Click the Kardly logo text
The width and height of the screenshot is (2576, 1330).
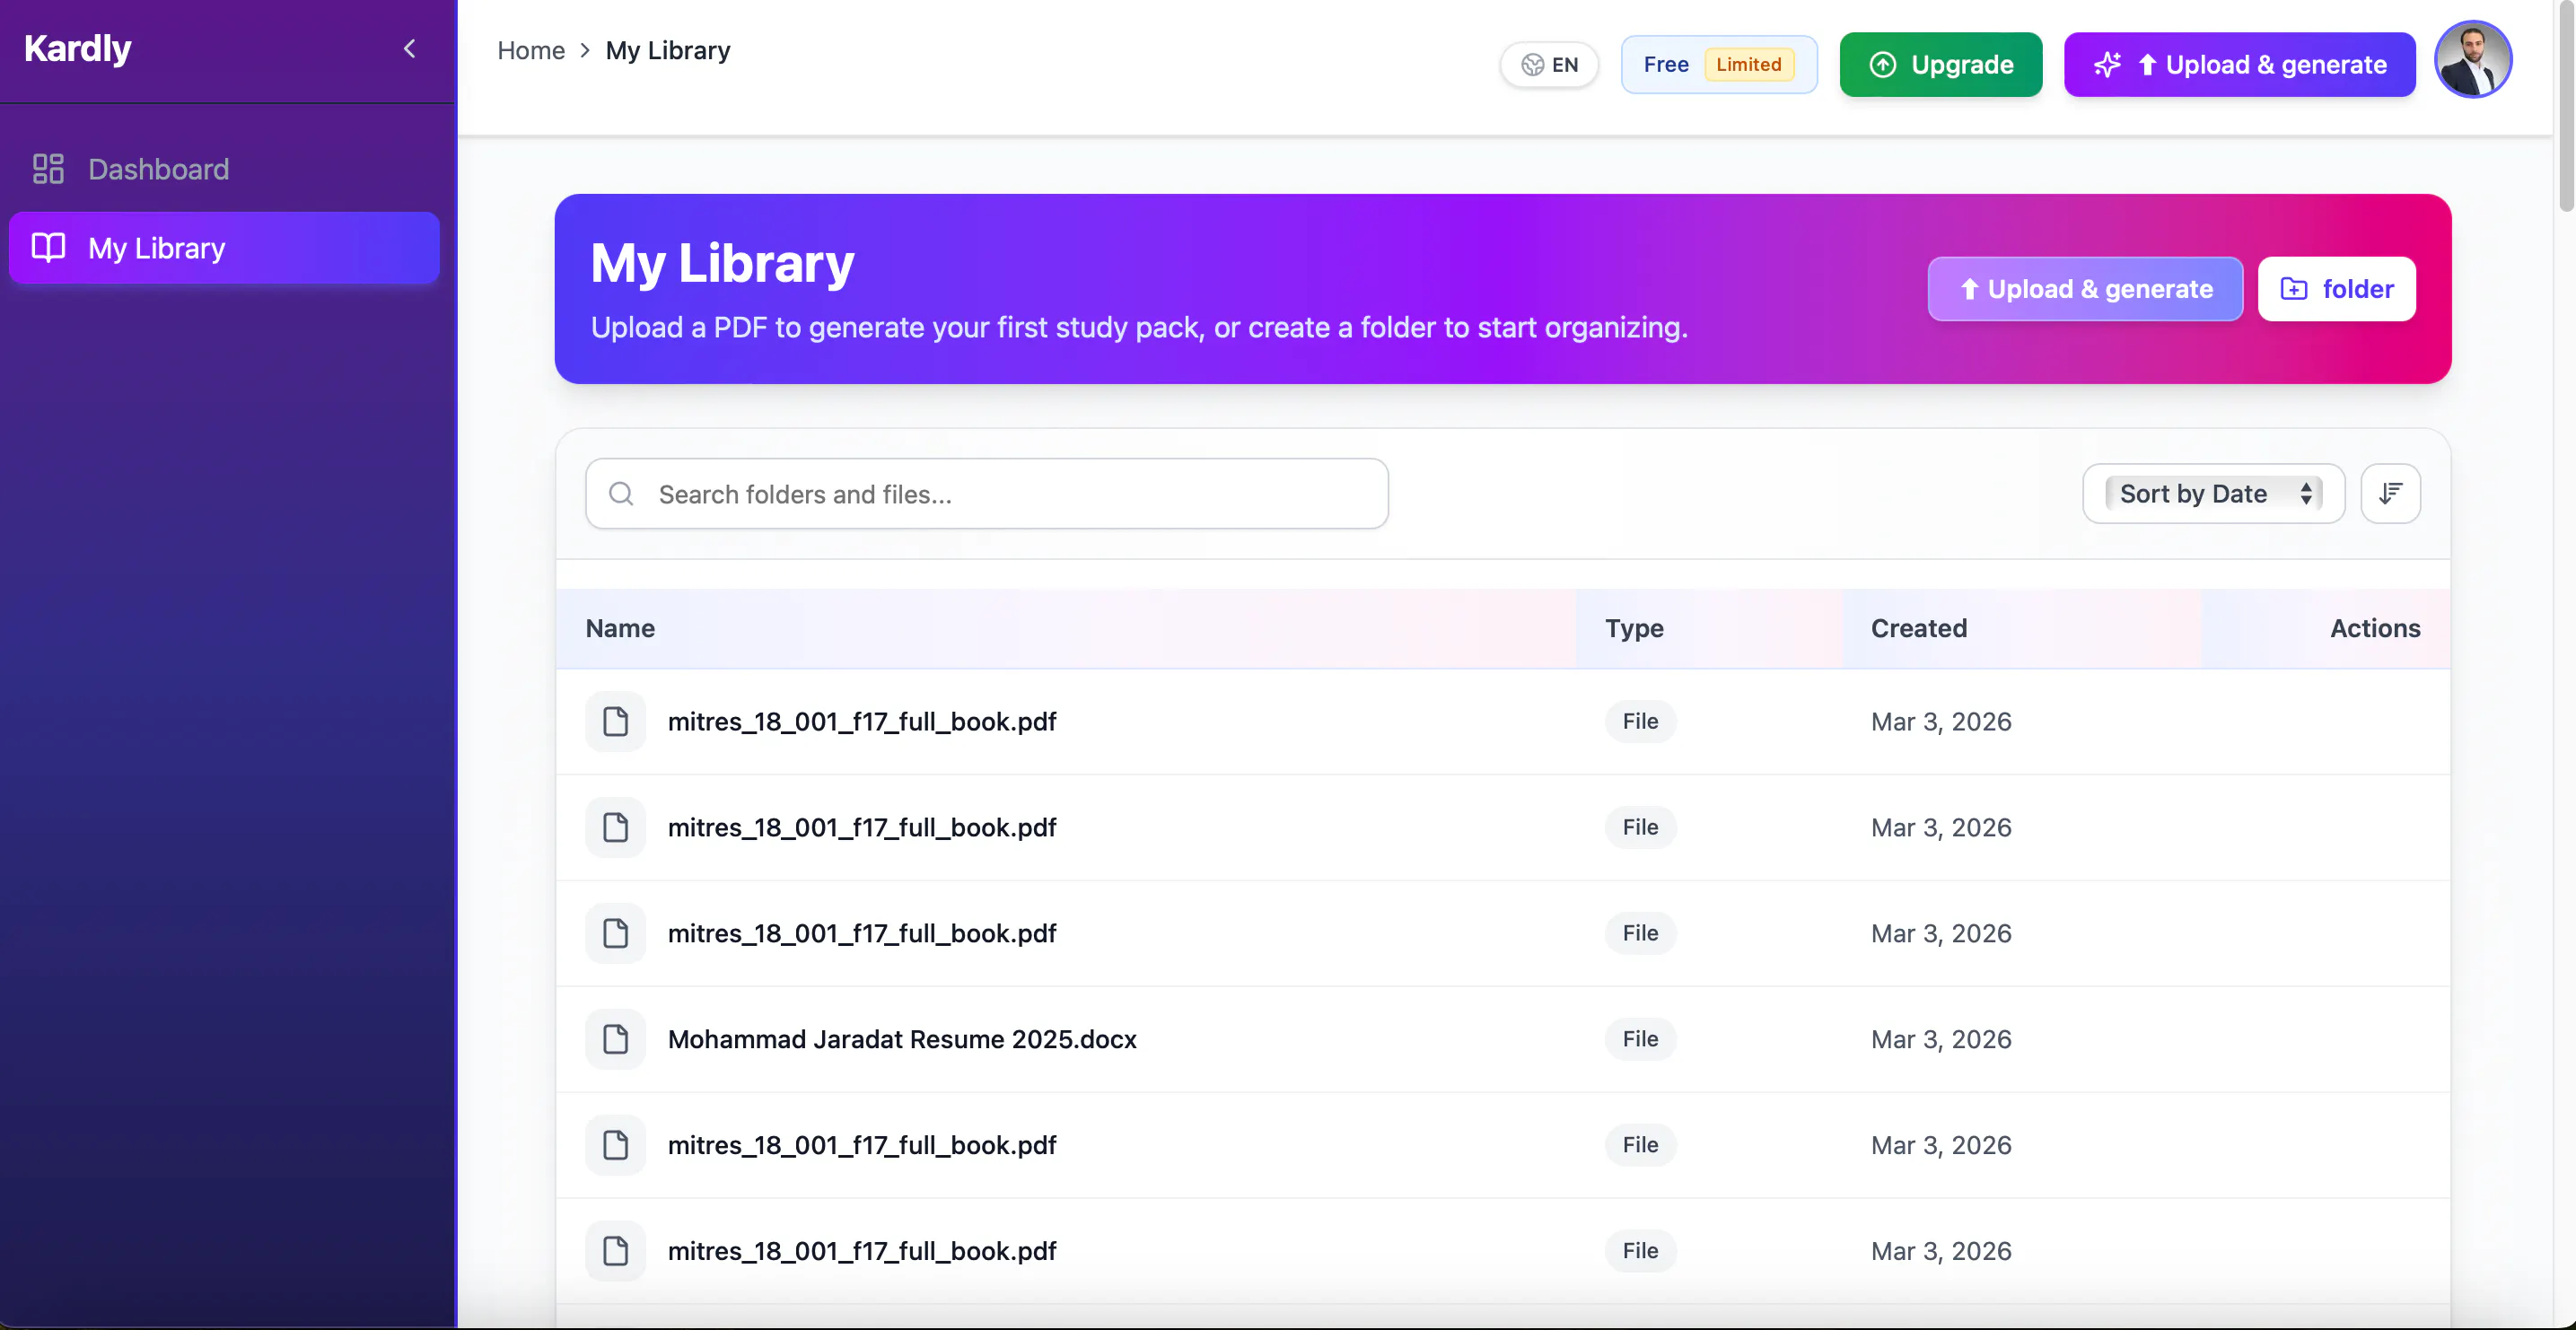[x=78, y=48]
